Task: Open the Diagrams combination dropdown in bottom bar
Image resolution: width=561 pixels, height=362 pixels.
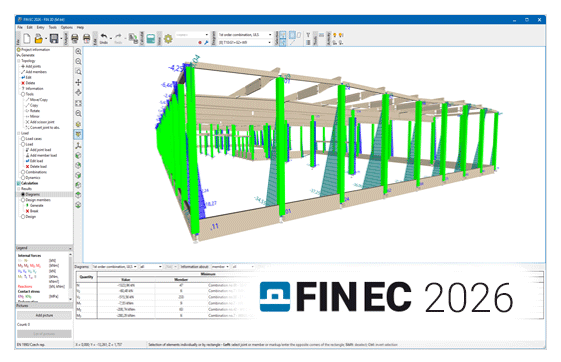Action: click(x=114, y=267)
